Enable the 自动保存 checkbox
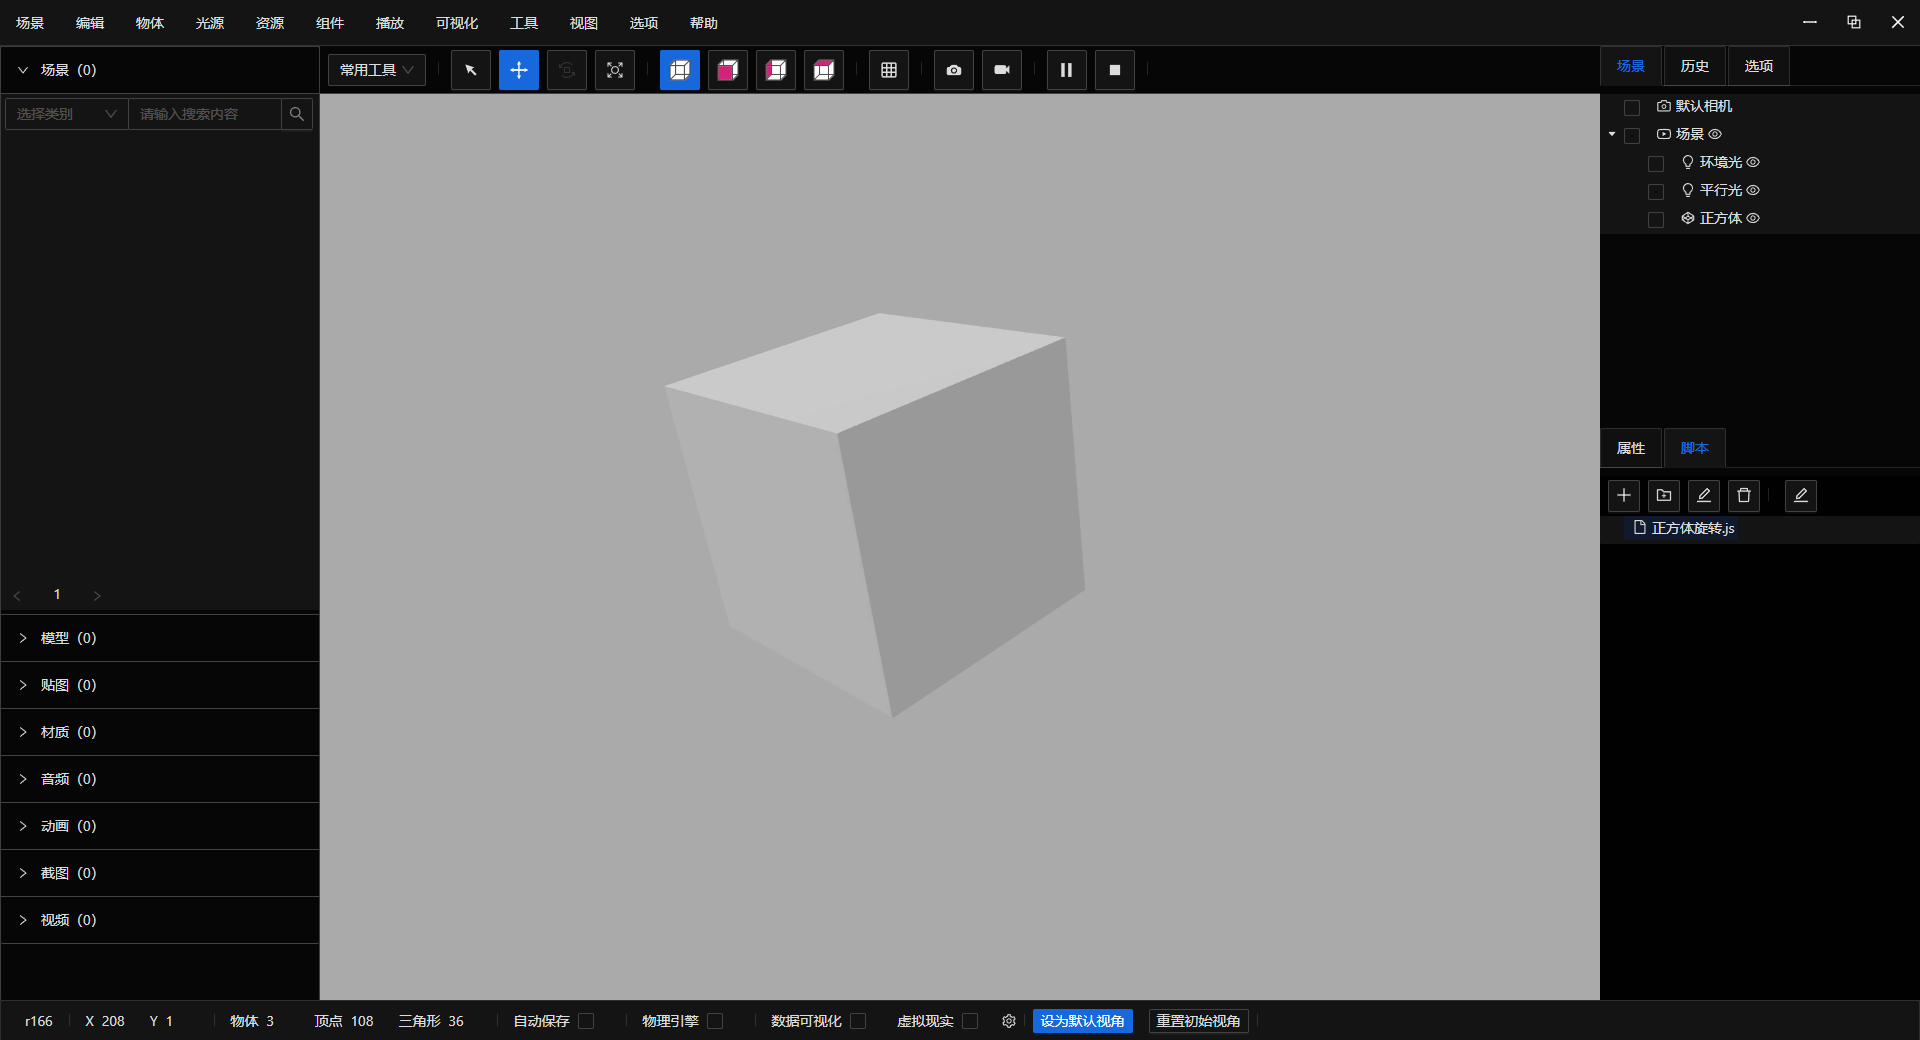This screenshot has width=1920, height=1040. (587, 1021)
